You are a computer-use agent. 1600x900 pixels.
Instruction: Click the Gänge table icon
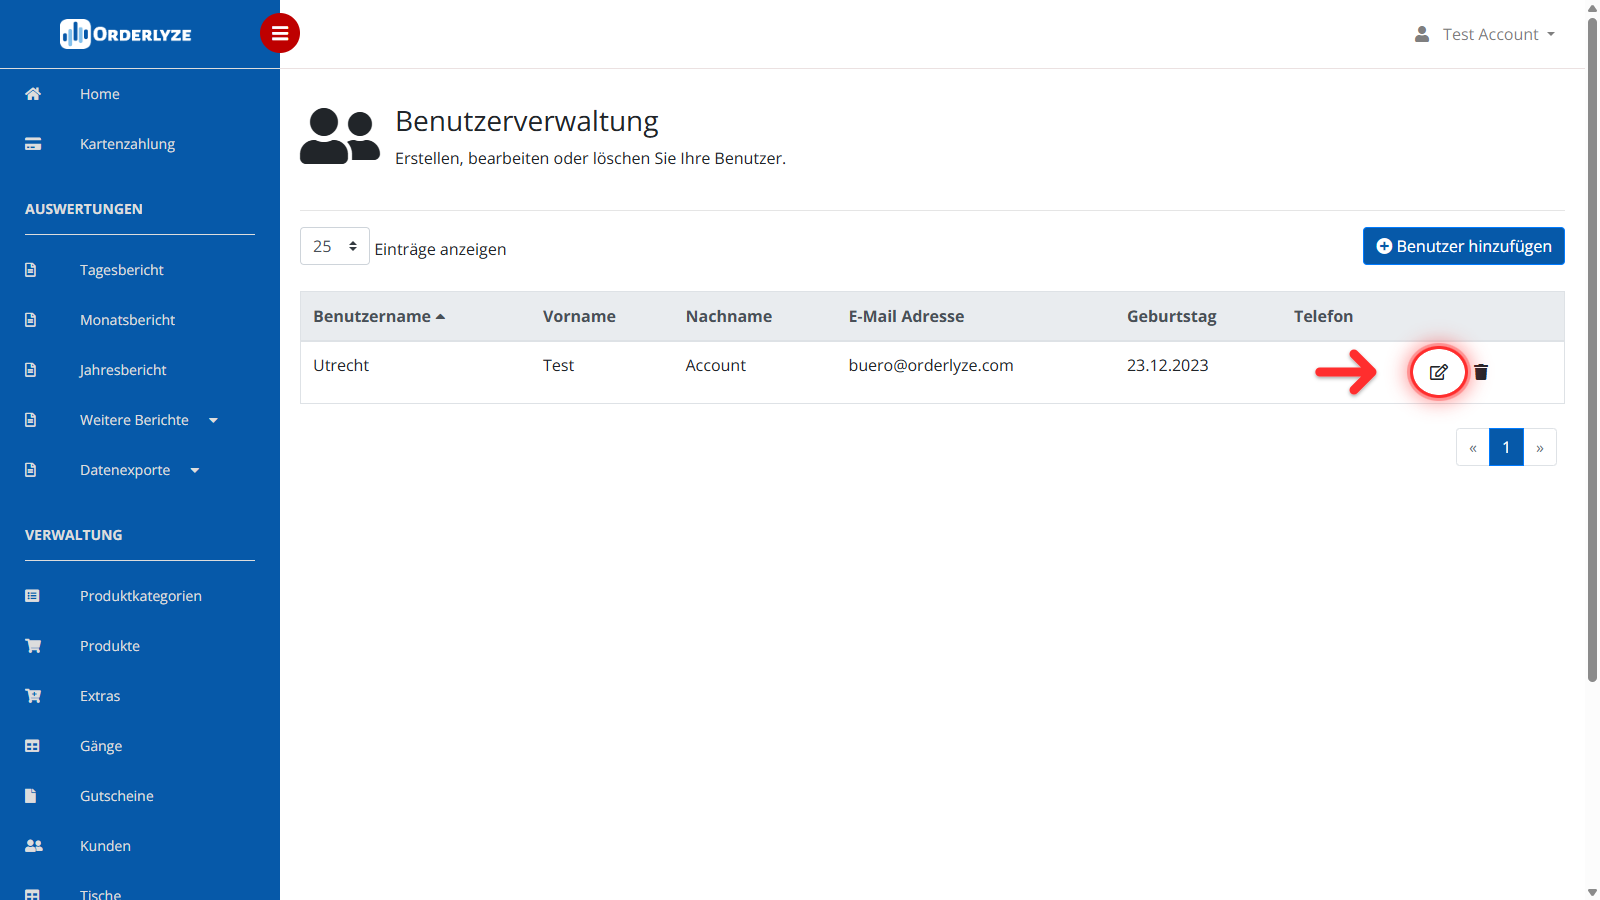[32, 746]
